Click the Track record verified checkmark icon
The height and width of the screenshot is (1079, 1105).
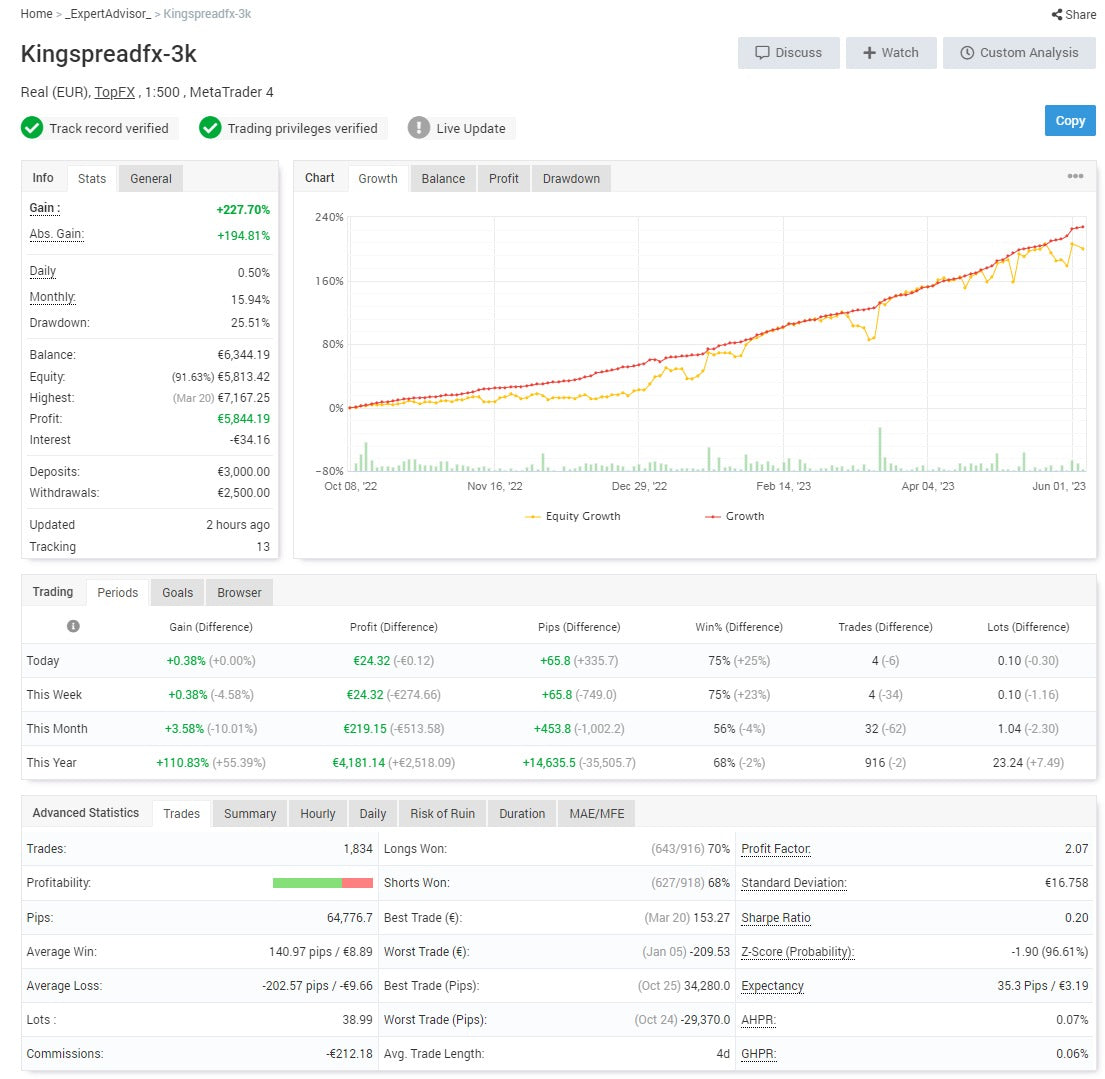pyautogui.click(x=32, y=128)
